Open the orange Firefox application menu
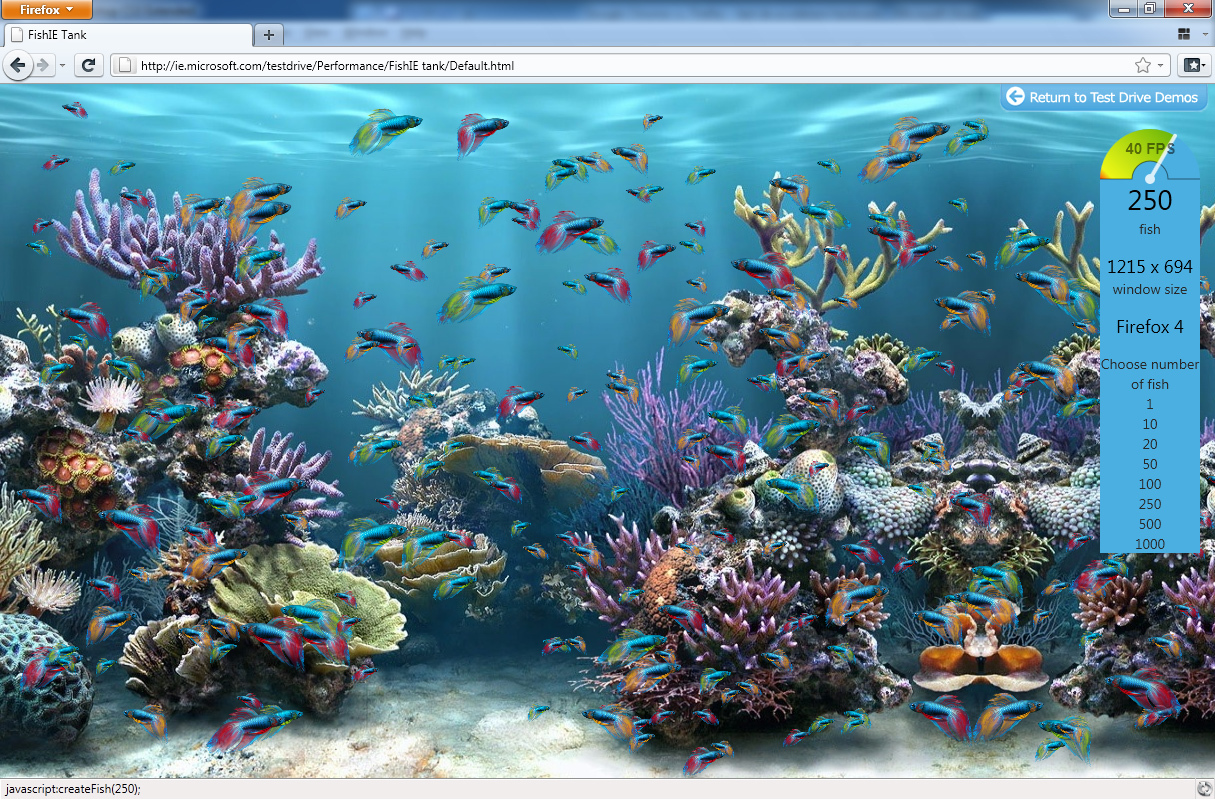This screenshot has height=800, width=1215. coord(47,10)
